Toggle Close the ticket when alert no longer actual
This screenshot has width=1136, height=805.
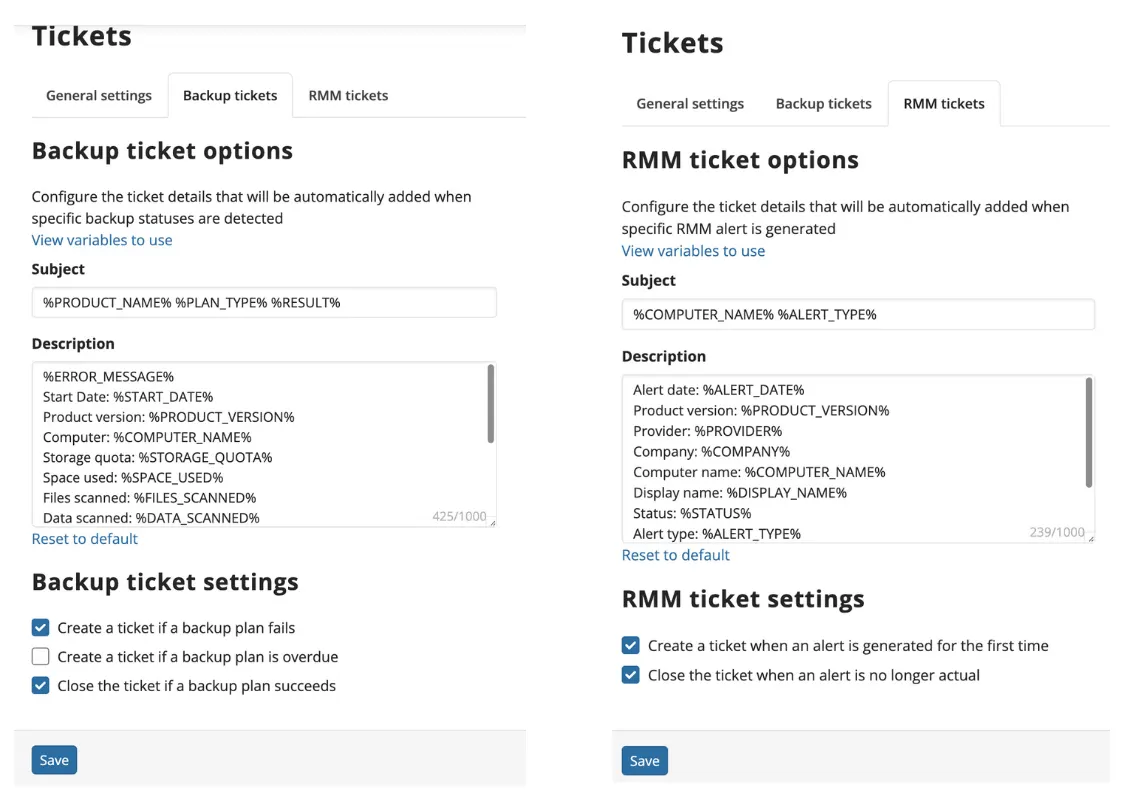click(630, 675)
